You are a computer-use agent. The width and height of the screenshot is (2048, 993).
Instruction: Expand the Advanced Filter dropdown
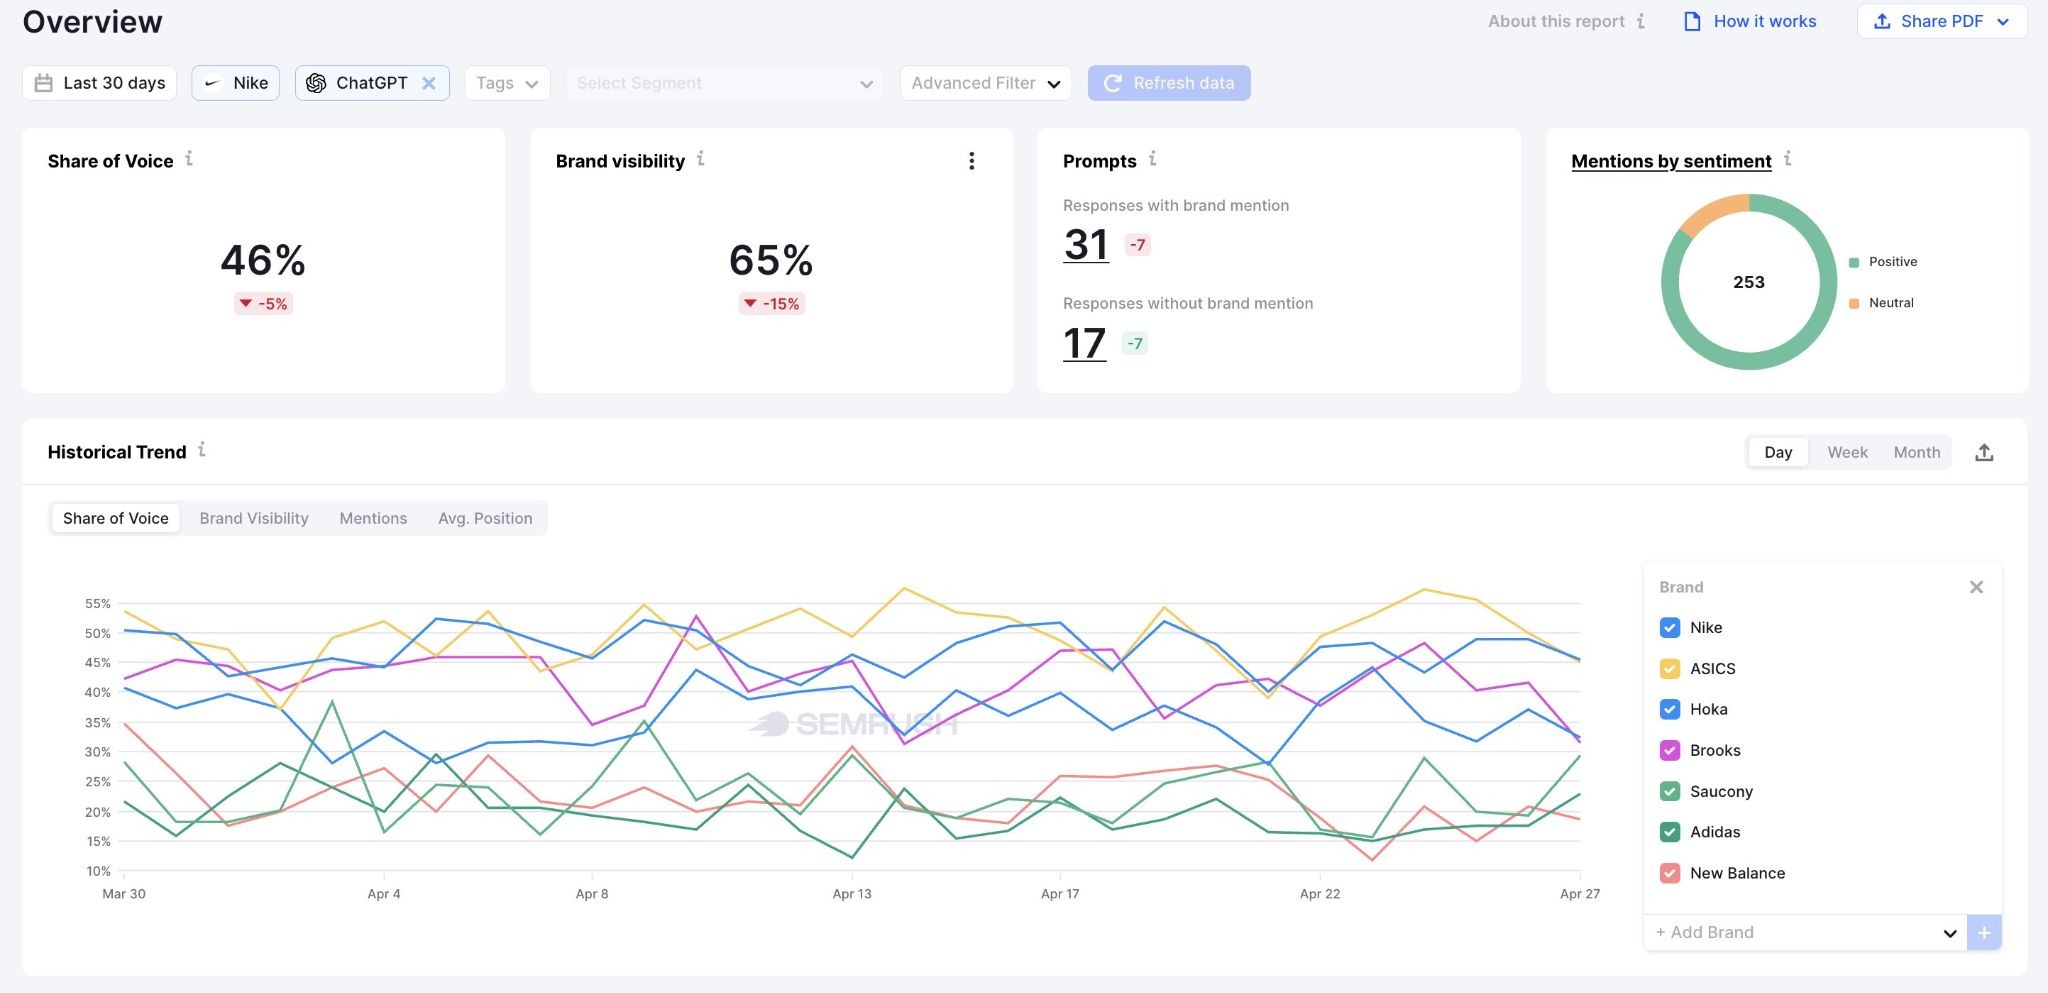(986, 83)
